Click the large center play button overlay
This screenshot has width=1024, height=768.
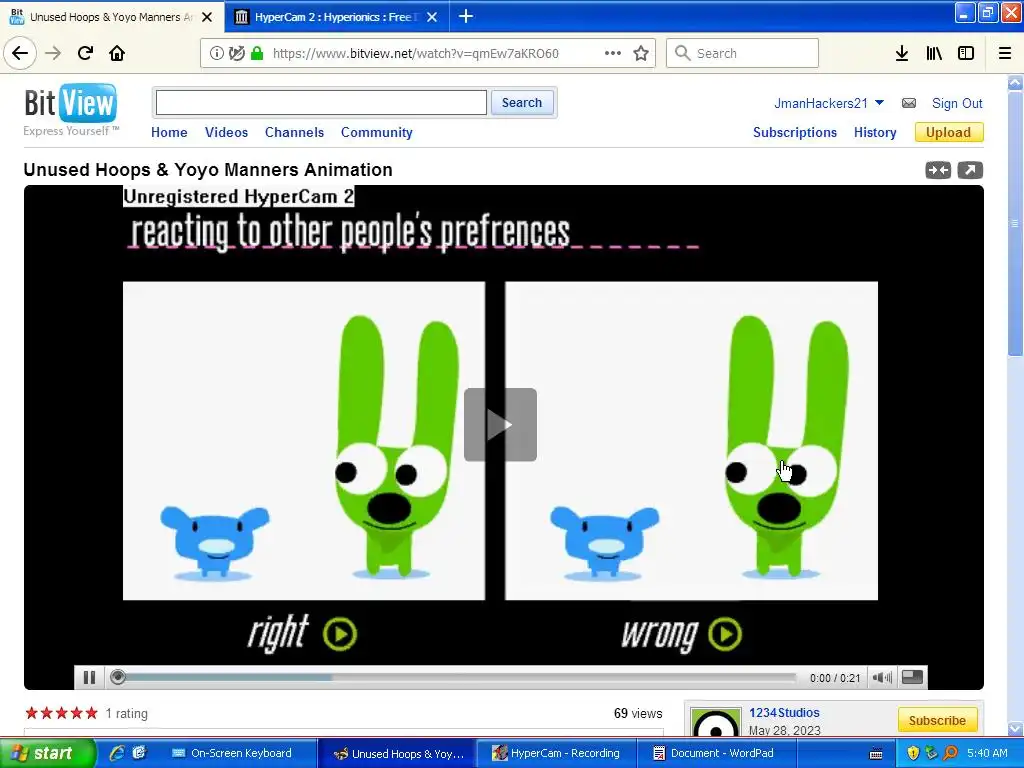(x=500, y=424)
